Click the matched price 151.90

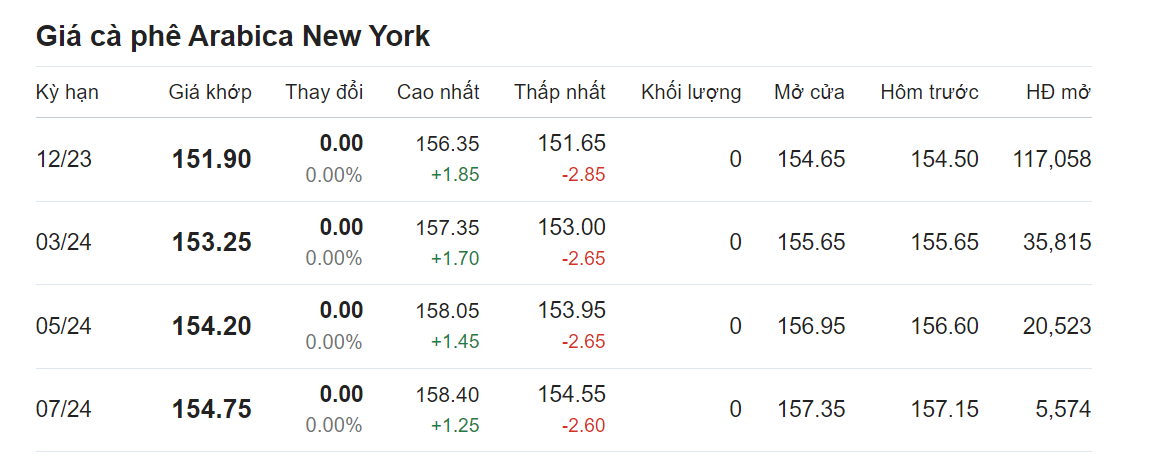coord(211,159)
